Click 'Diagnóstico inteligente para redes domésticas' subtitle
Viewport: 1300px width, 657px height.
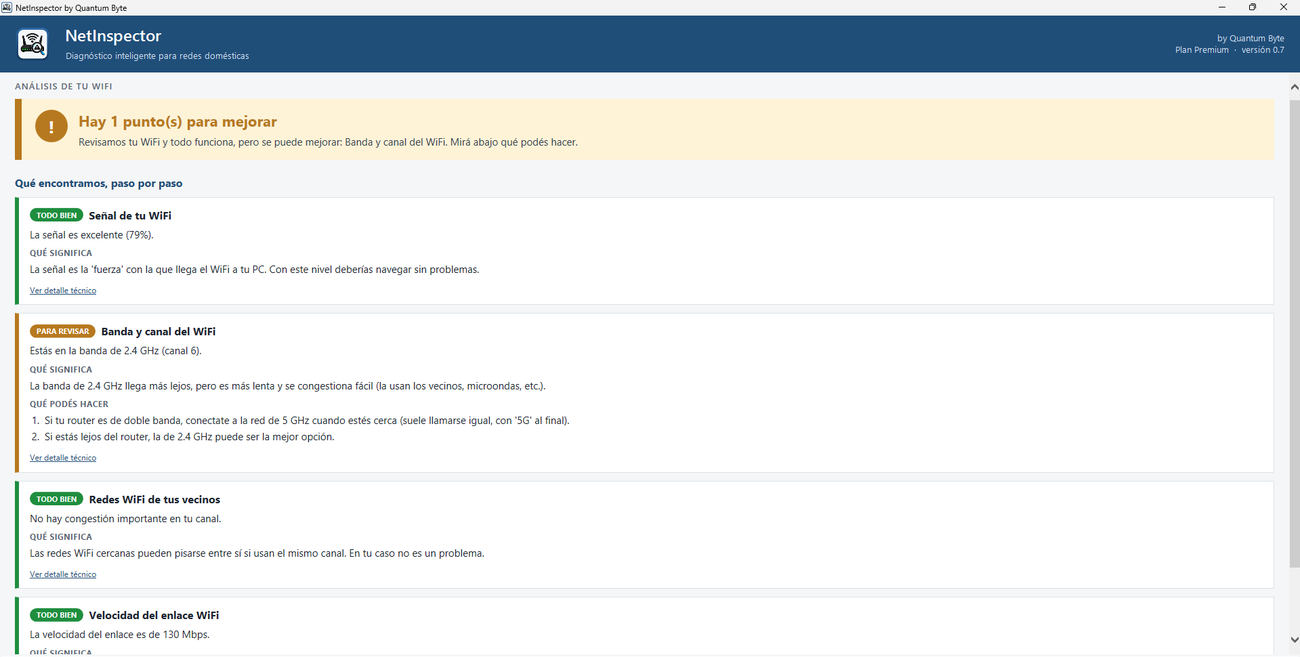click(x=157, y=56)
